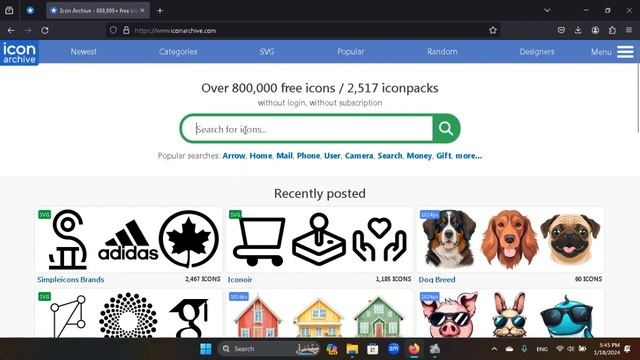Screen dimensions: 640x360
Task: Click the Search for icons field
Action: pyautogui.click(x=307, y=129)
